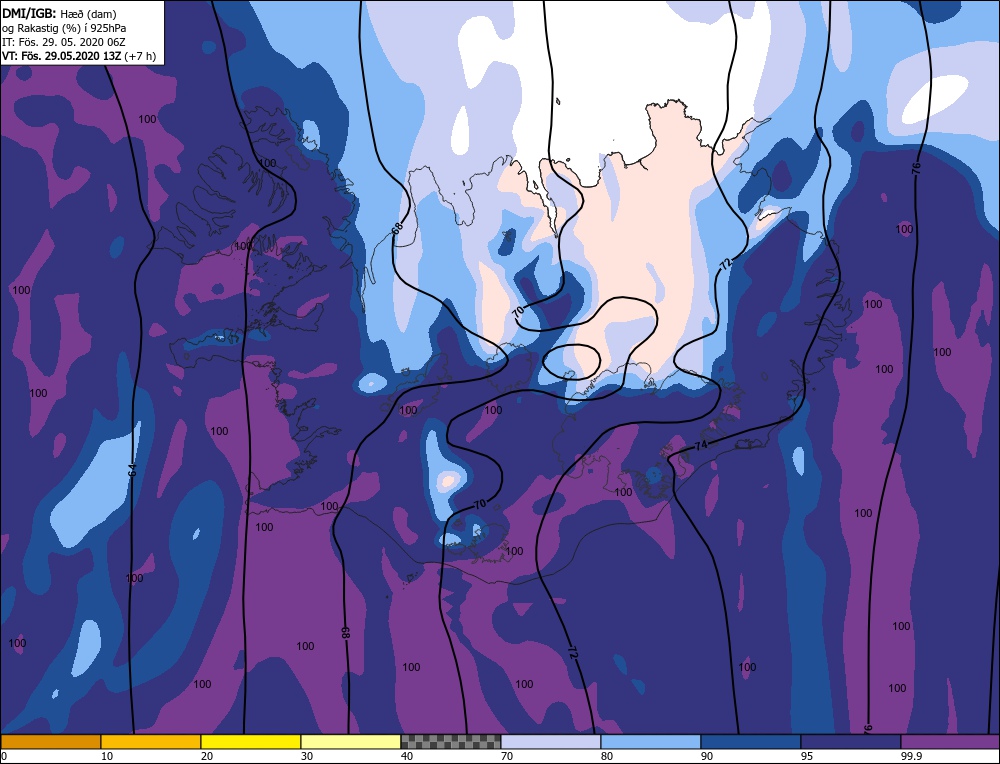1000x764 pixels.
Task: Click the legend scale value '80'
Action: 607,756
